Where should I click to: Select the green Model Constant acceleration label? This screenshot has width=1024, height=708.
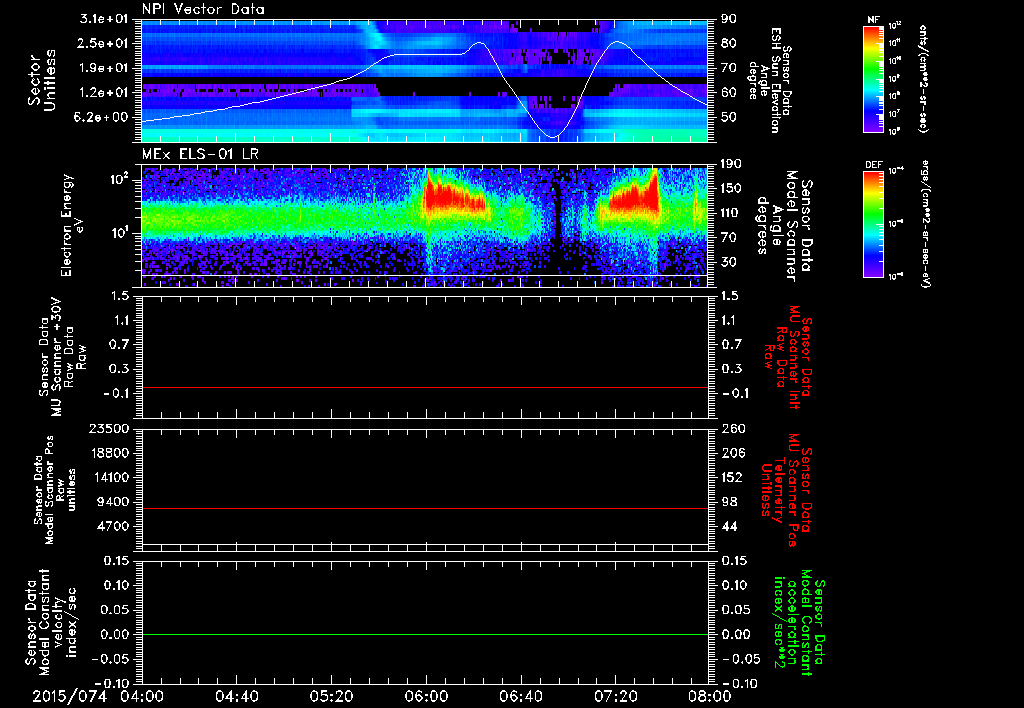pos(799,622)
